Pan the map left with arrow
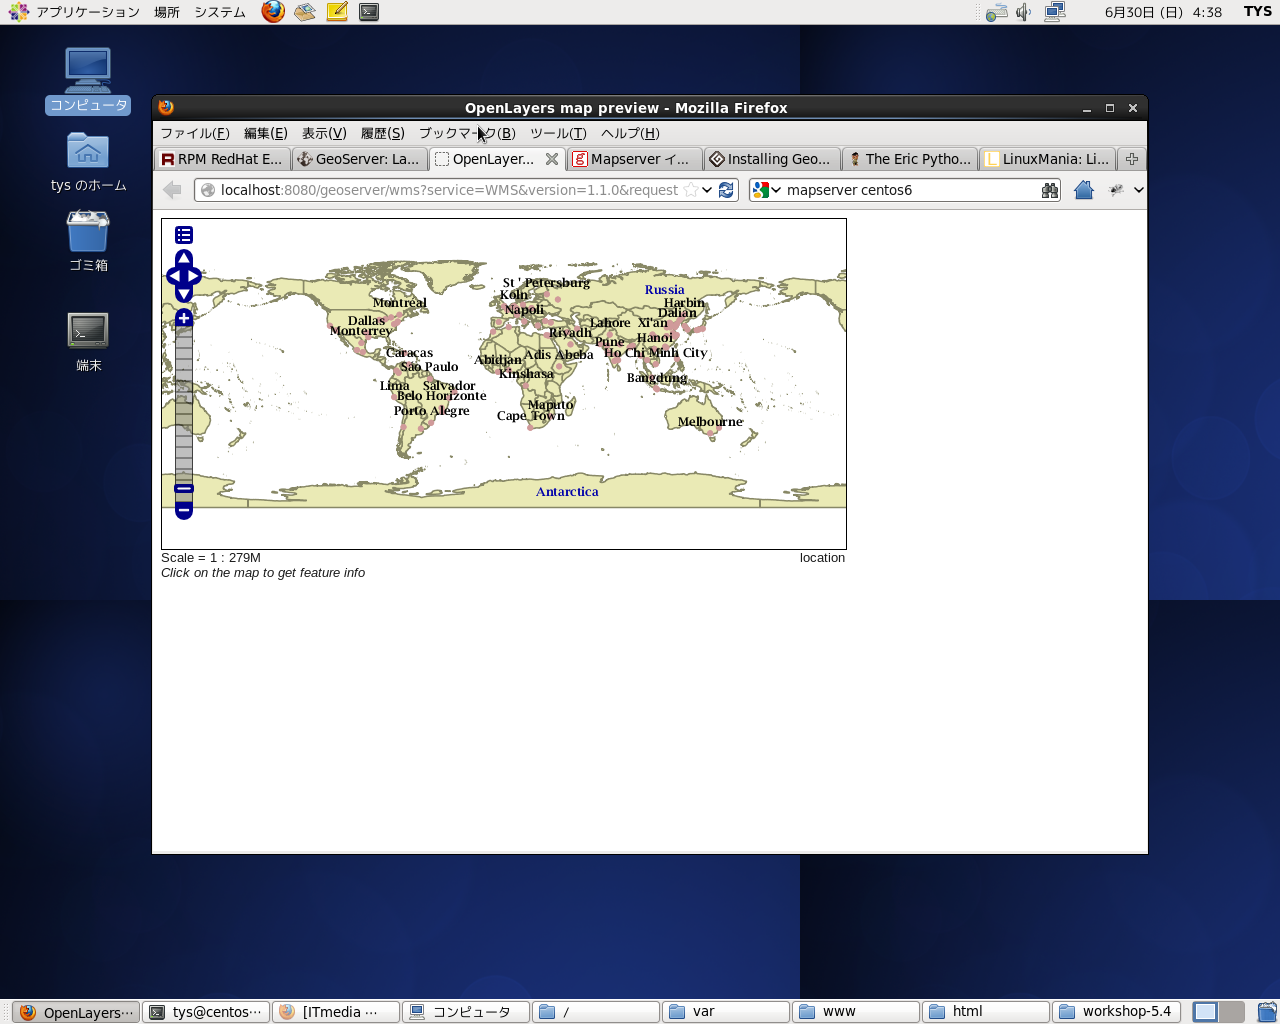This screenshot has width=1280, height=1024. tap(173, 277)
